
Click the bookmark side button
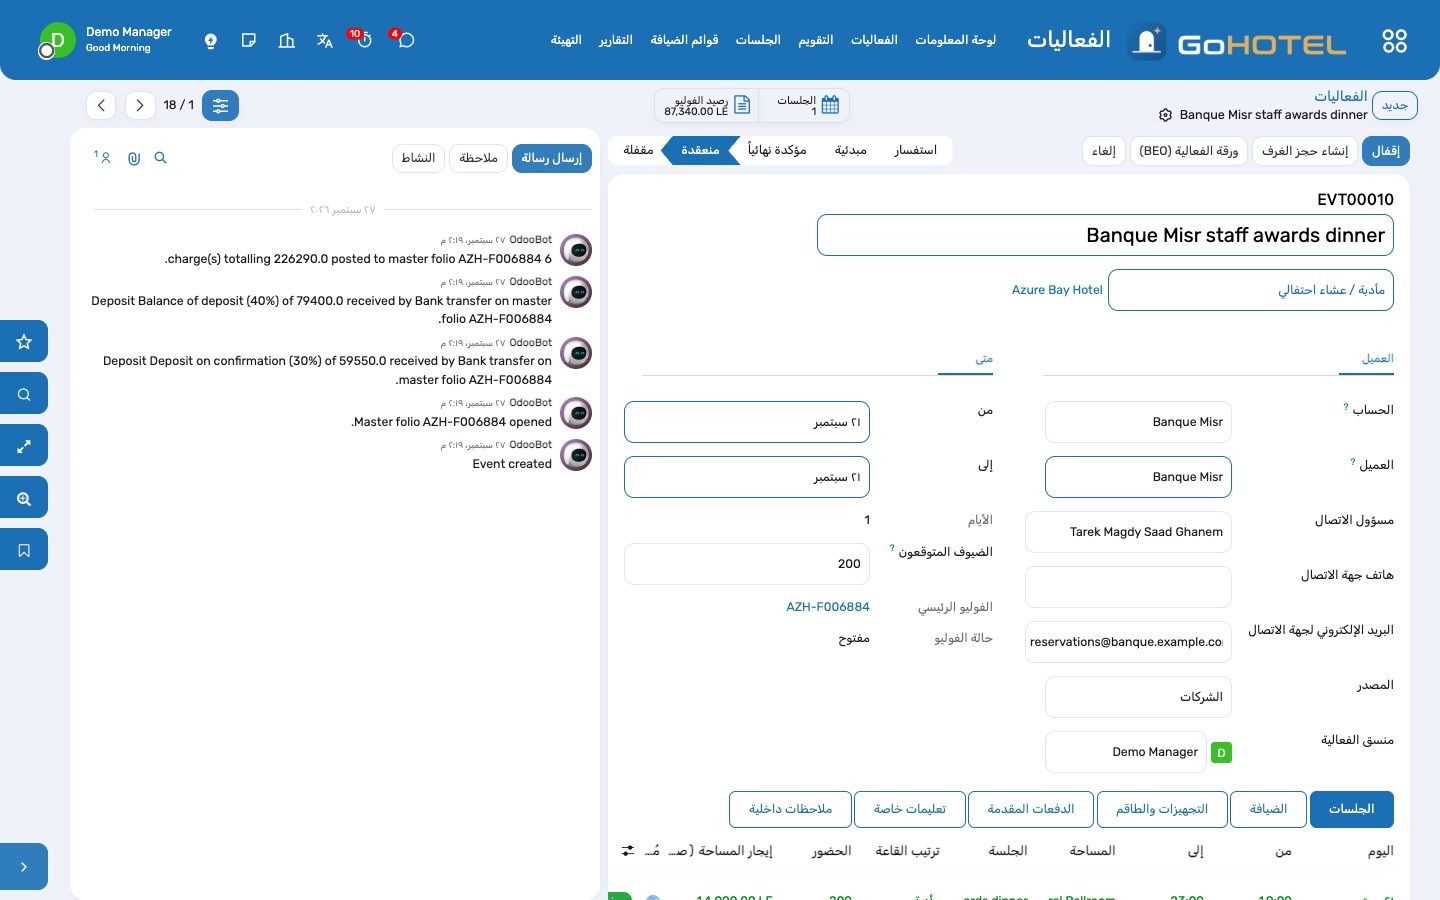24,550
